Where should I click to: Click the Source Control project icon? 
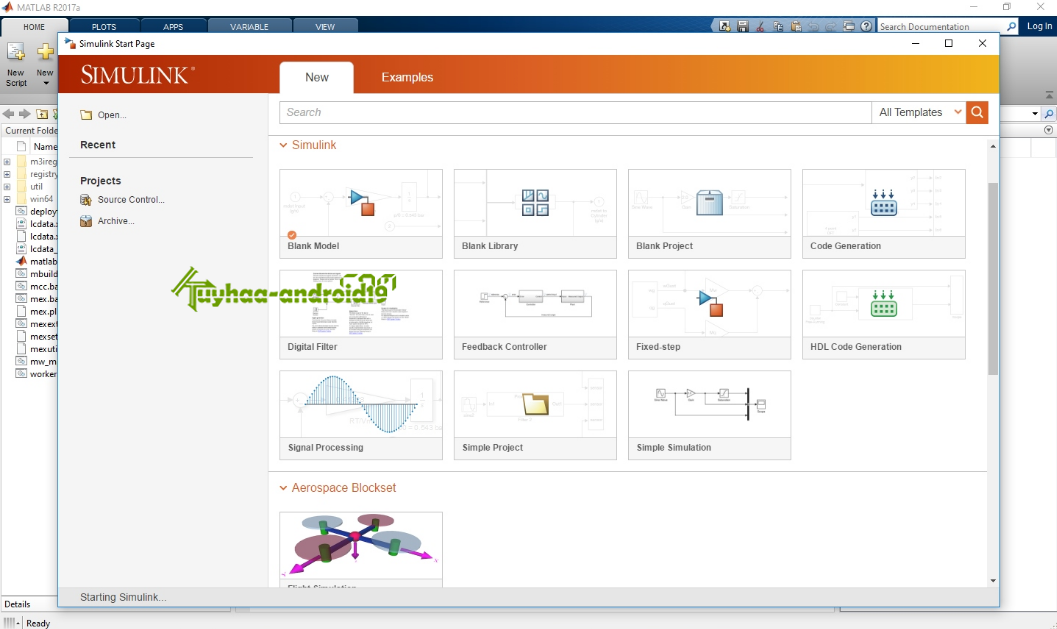(86, 200)
